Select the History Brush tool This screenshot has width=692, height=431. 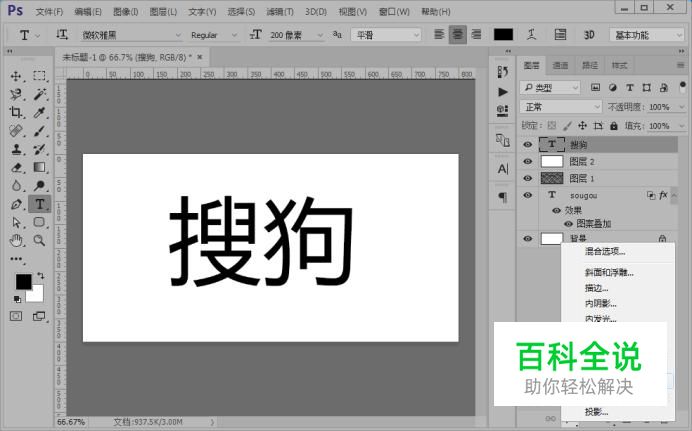pos(39,149)
